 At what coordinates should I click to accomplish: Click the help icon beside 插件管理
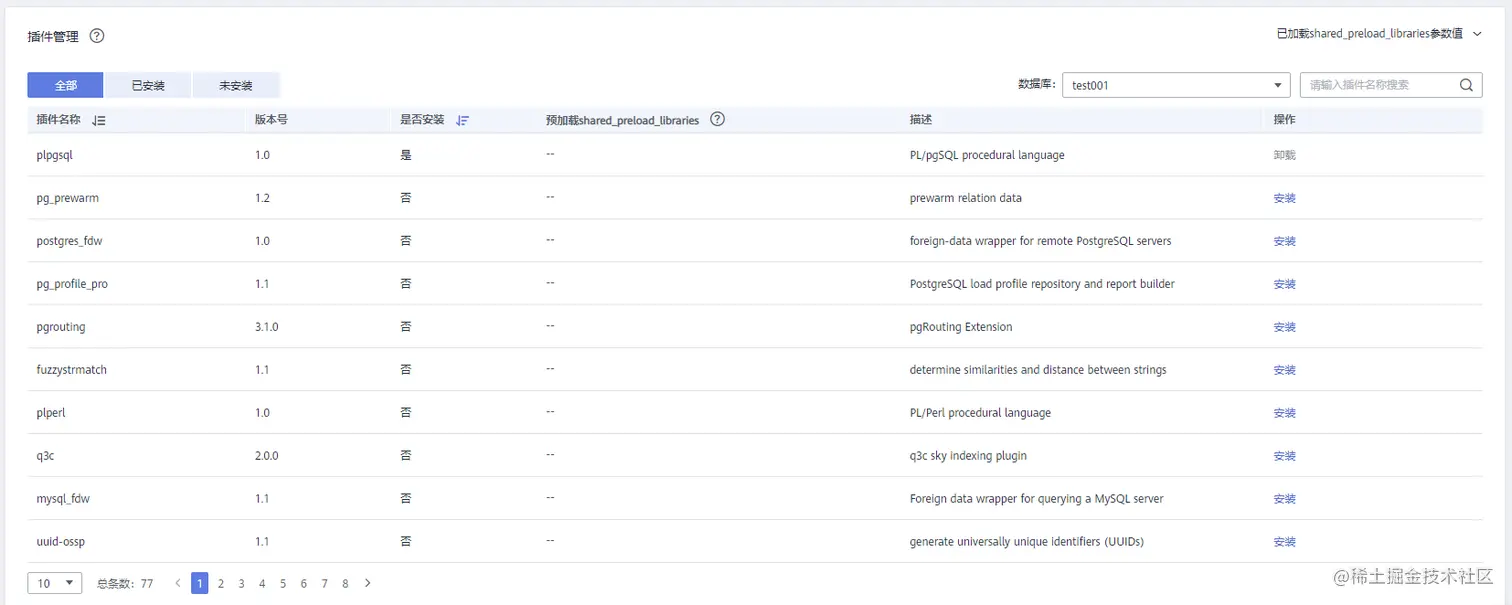pyautogui.click(x=97, y=36)
